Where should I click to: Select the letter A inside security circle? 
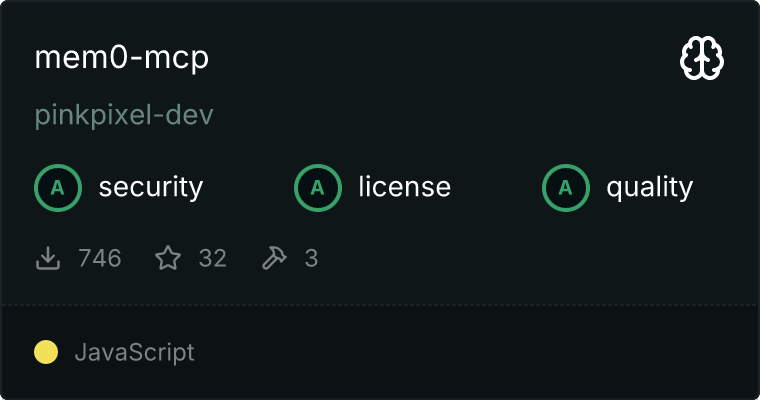pos(58,188)
